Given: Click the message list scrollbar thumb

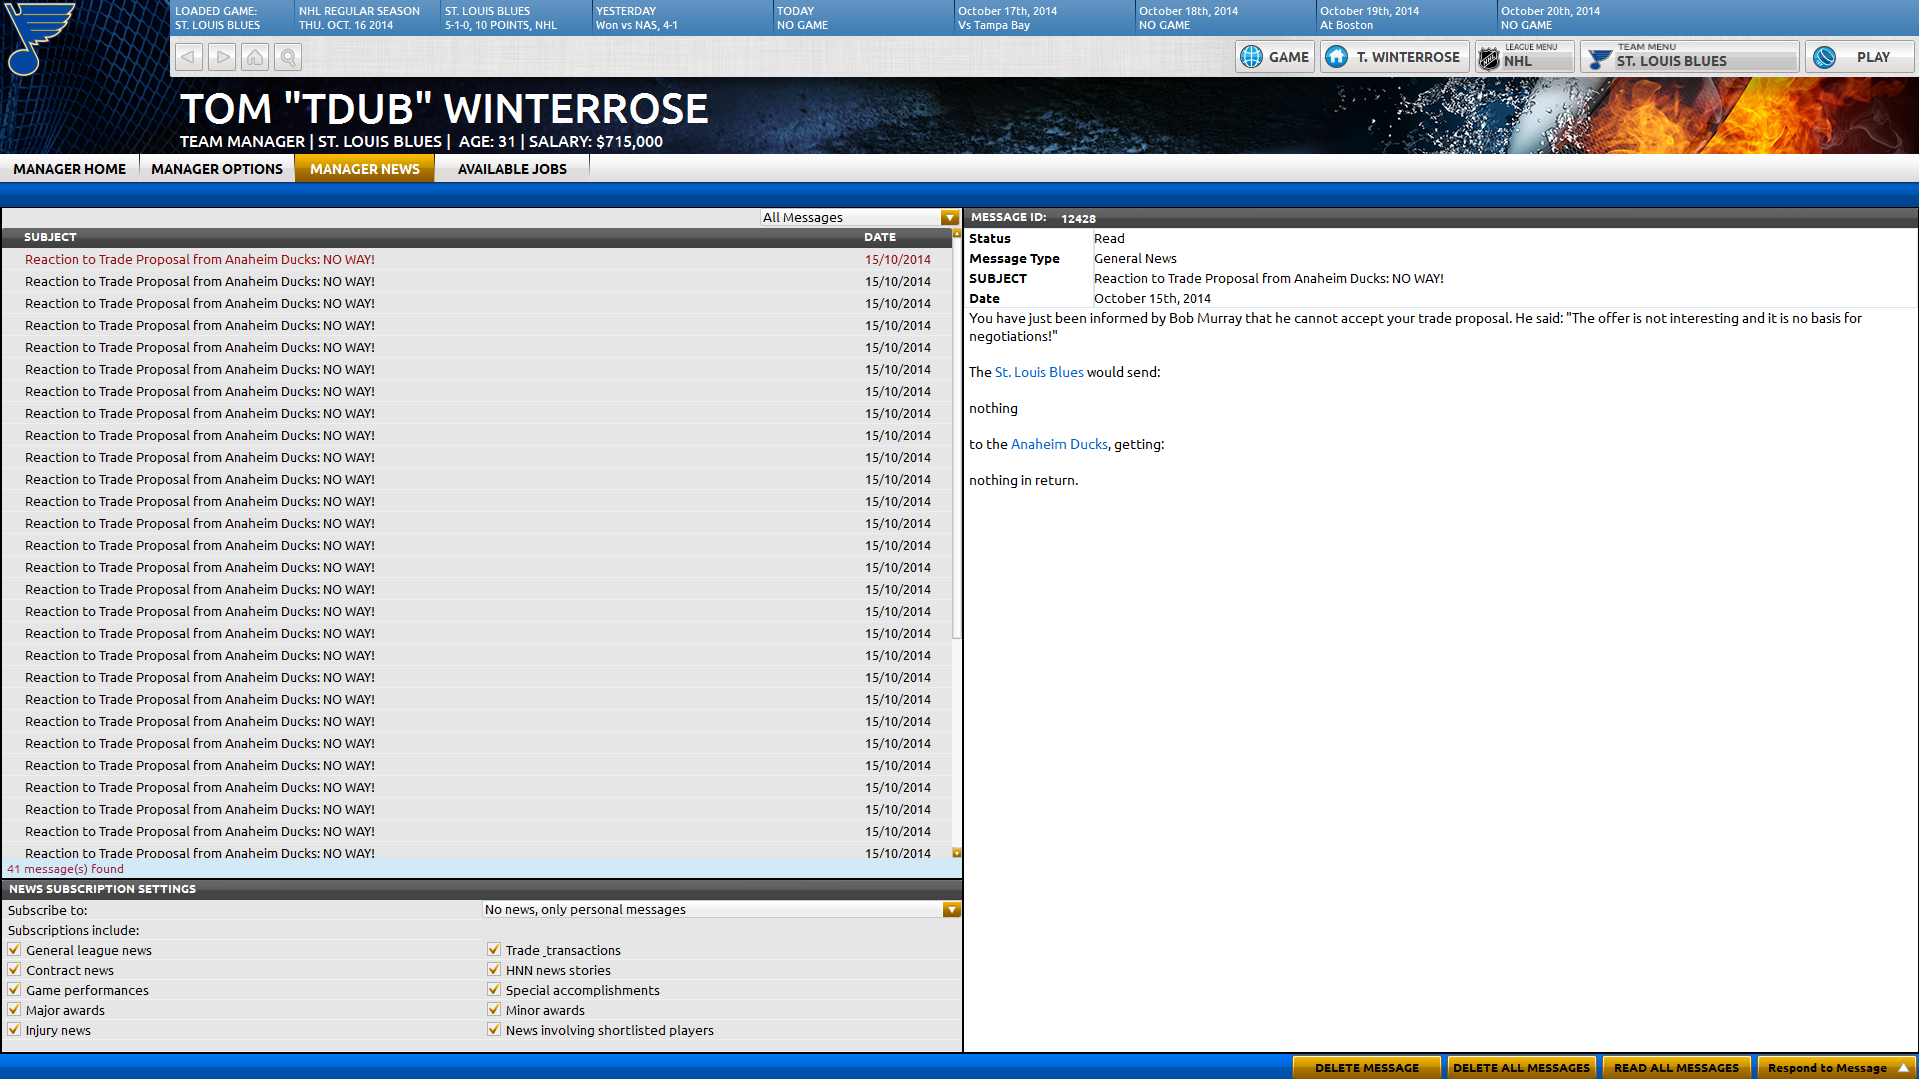Looking at the screenshot, I should click(x=957, y=438).
